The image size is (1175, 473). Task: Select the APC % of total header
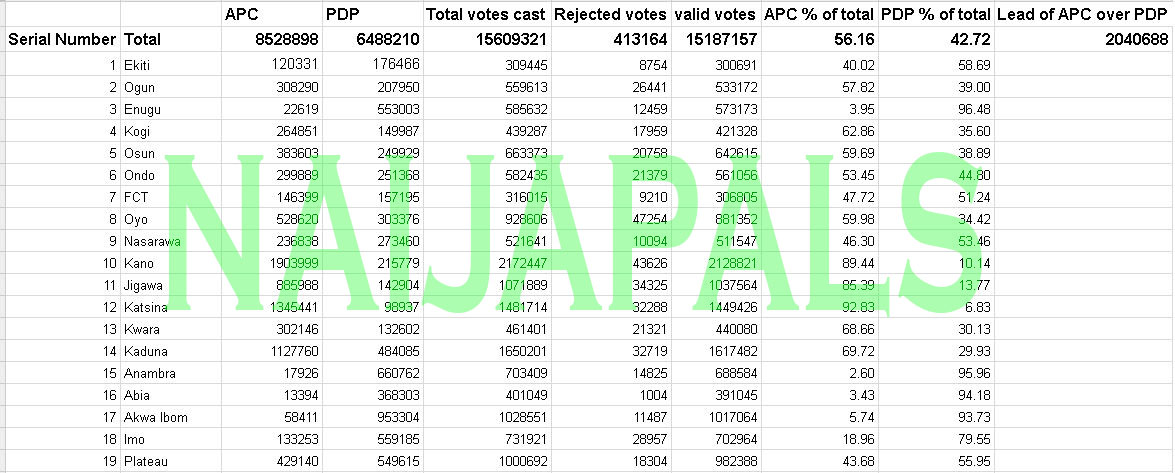pyautogui.click(x=820, y=13)
